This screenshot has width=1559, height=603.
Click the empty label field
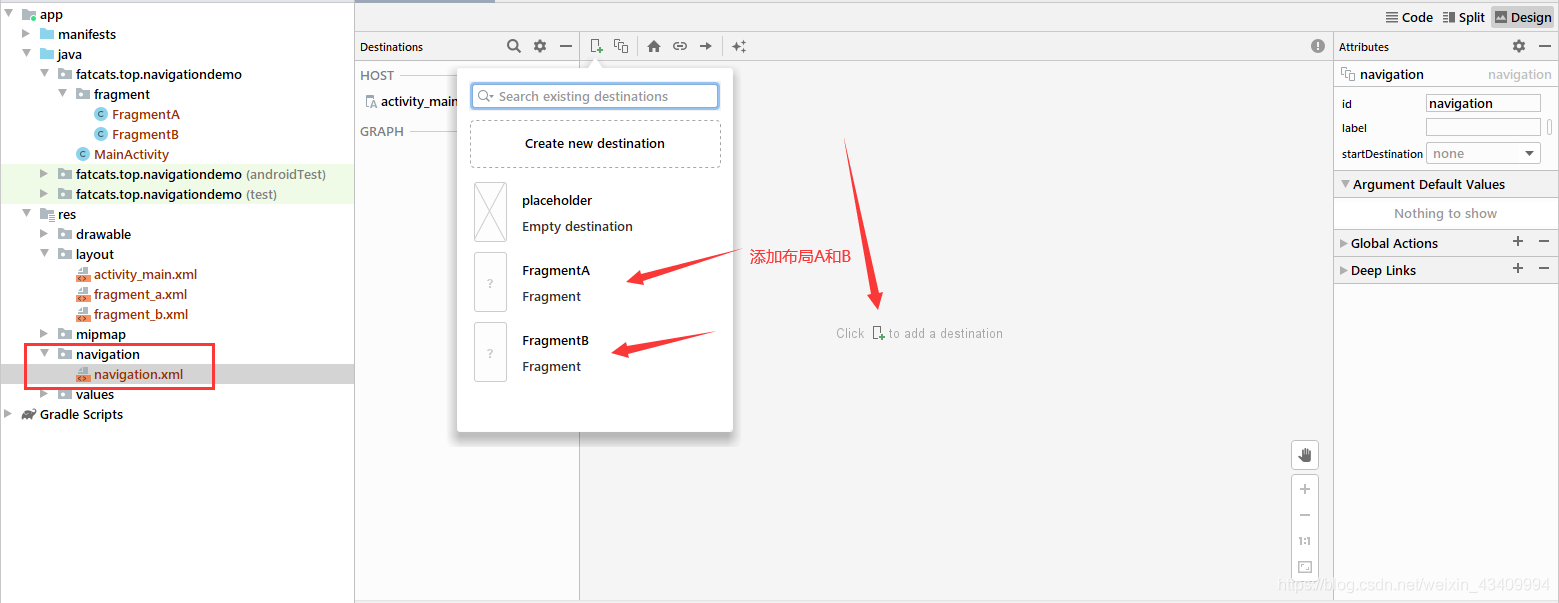(1483, 128)
